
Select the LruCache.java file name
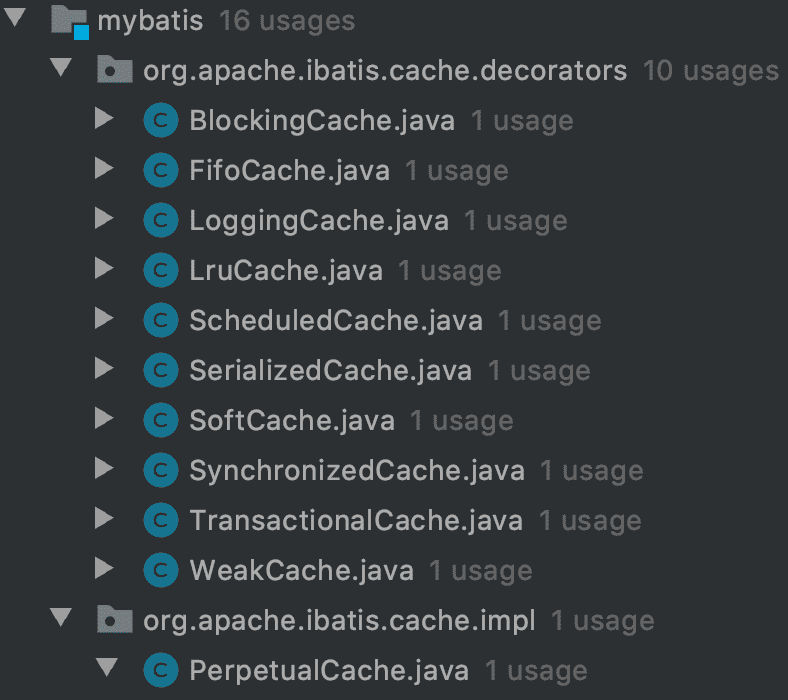coord(286,270)
